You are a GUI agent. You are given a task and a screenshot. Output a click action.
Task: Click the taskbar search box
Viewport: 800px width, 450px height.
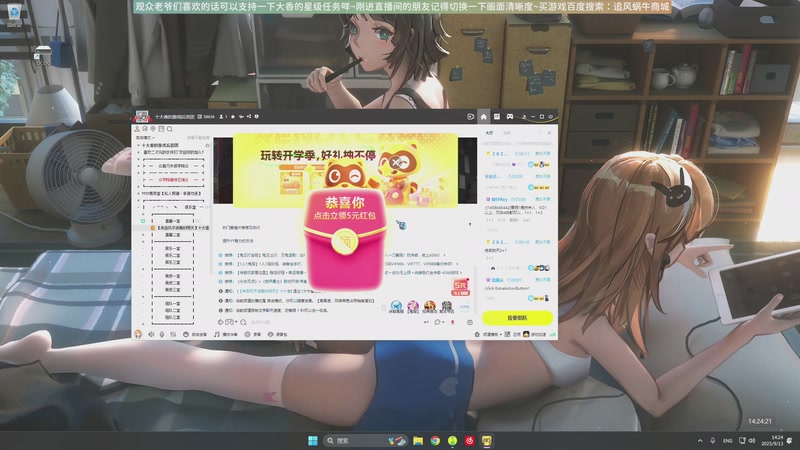(x=366, y=440)
